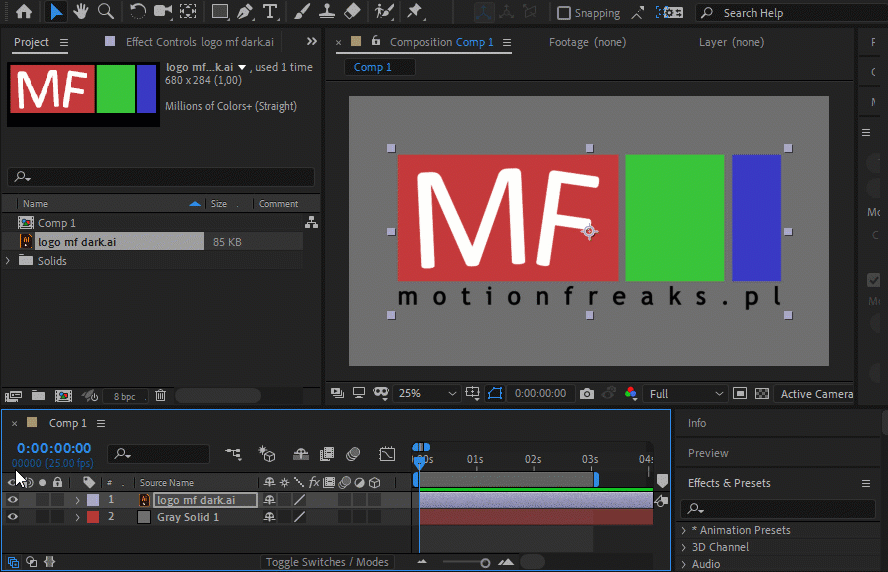888x572 pixels.
Task: Switch to Layer (none) tab
Action: pos(731,42)
